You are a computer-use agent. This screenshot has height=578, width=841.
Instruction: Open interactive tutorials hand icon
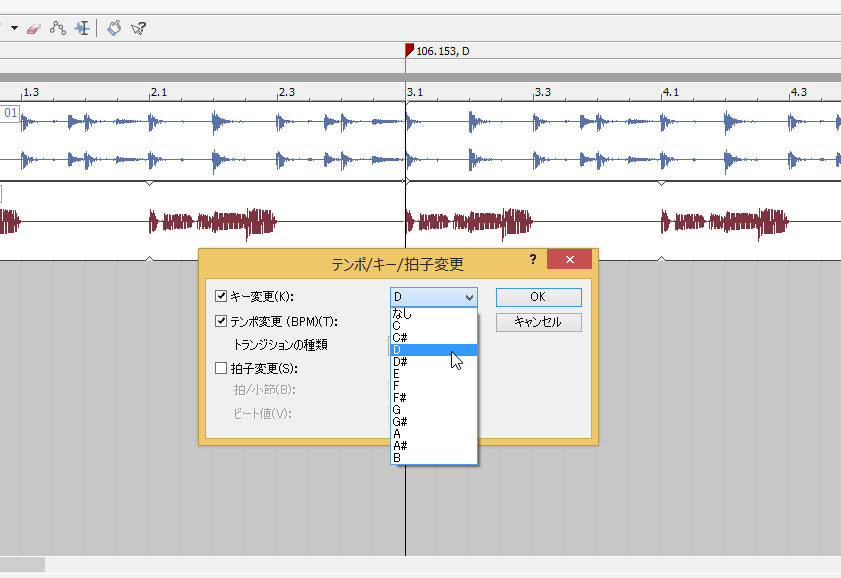[x=114, y=28]
